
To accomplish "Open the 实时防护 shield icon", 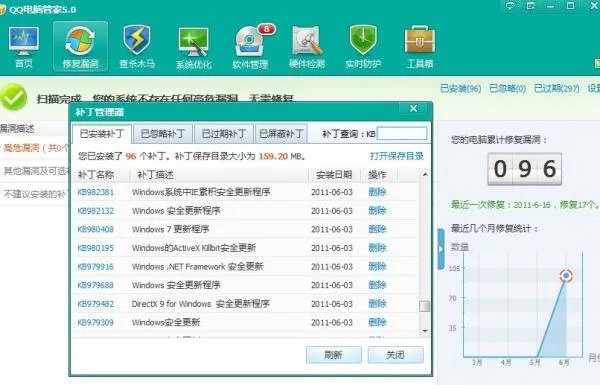I will coord(363,47).
